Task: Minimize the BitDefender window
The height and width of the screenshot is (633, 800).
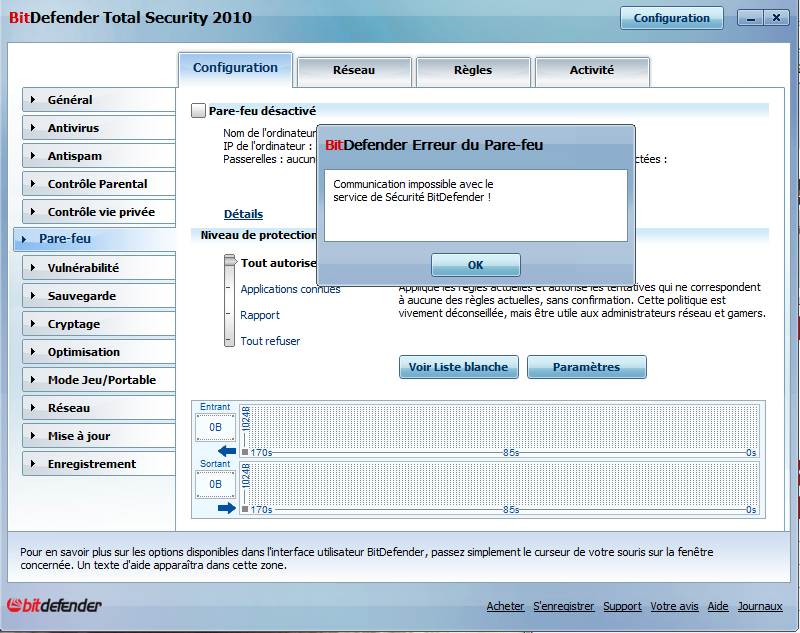Action: (x=751, y=18)
